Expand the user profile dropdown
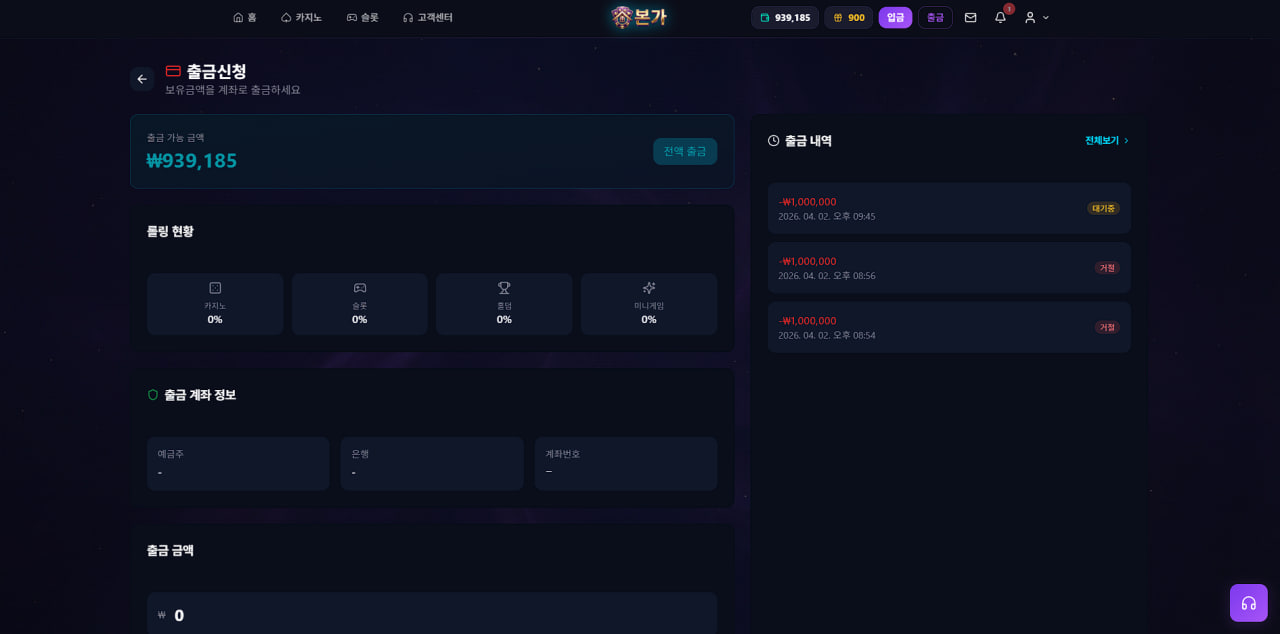The width and height of the screenshot is (1280, 634). (1036, 17)
